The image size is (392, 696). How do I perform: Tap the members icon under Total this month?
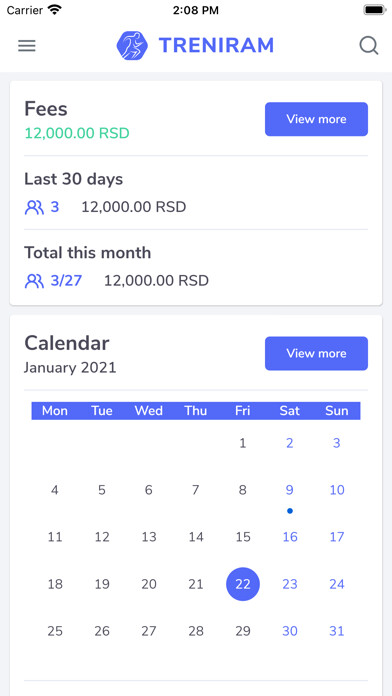tap(34, 281)
